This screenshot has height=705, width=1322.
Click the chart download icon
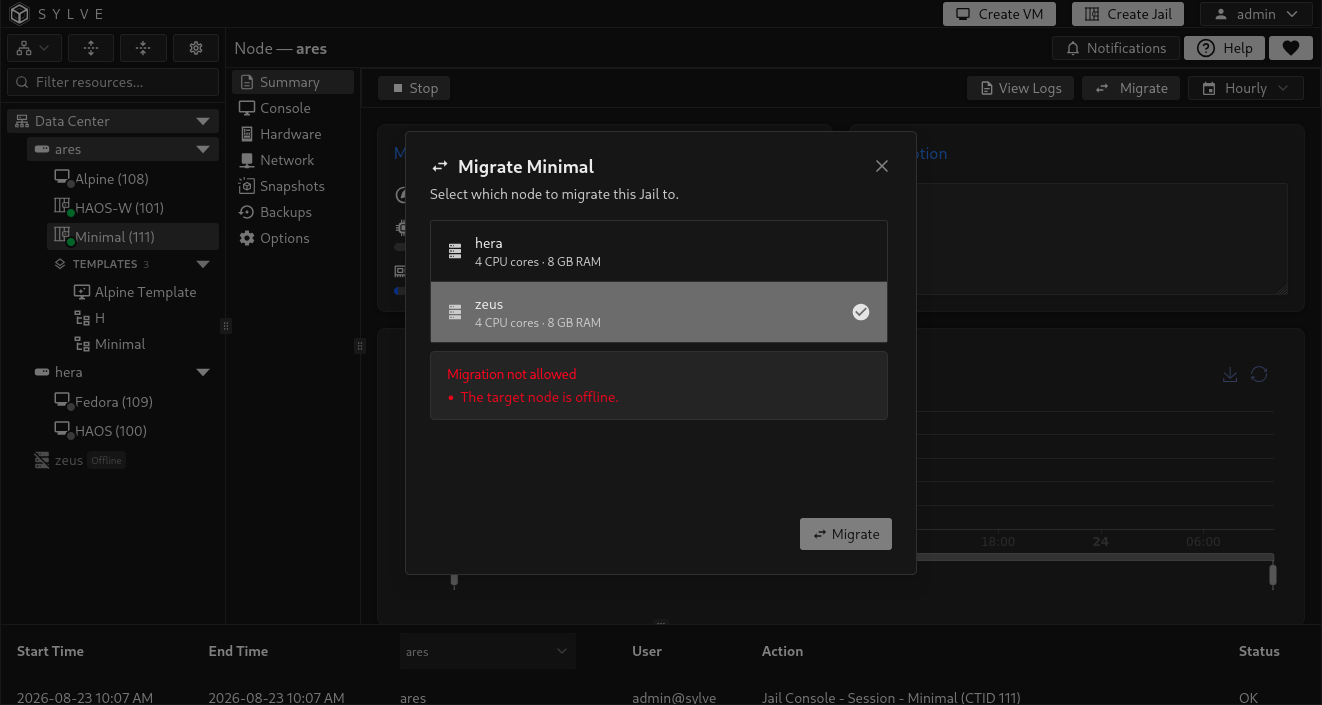pos(1230,374)
